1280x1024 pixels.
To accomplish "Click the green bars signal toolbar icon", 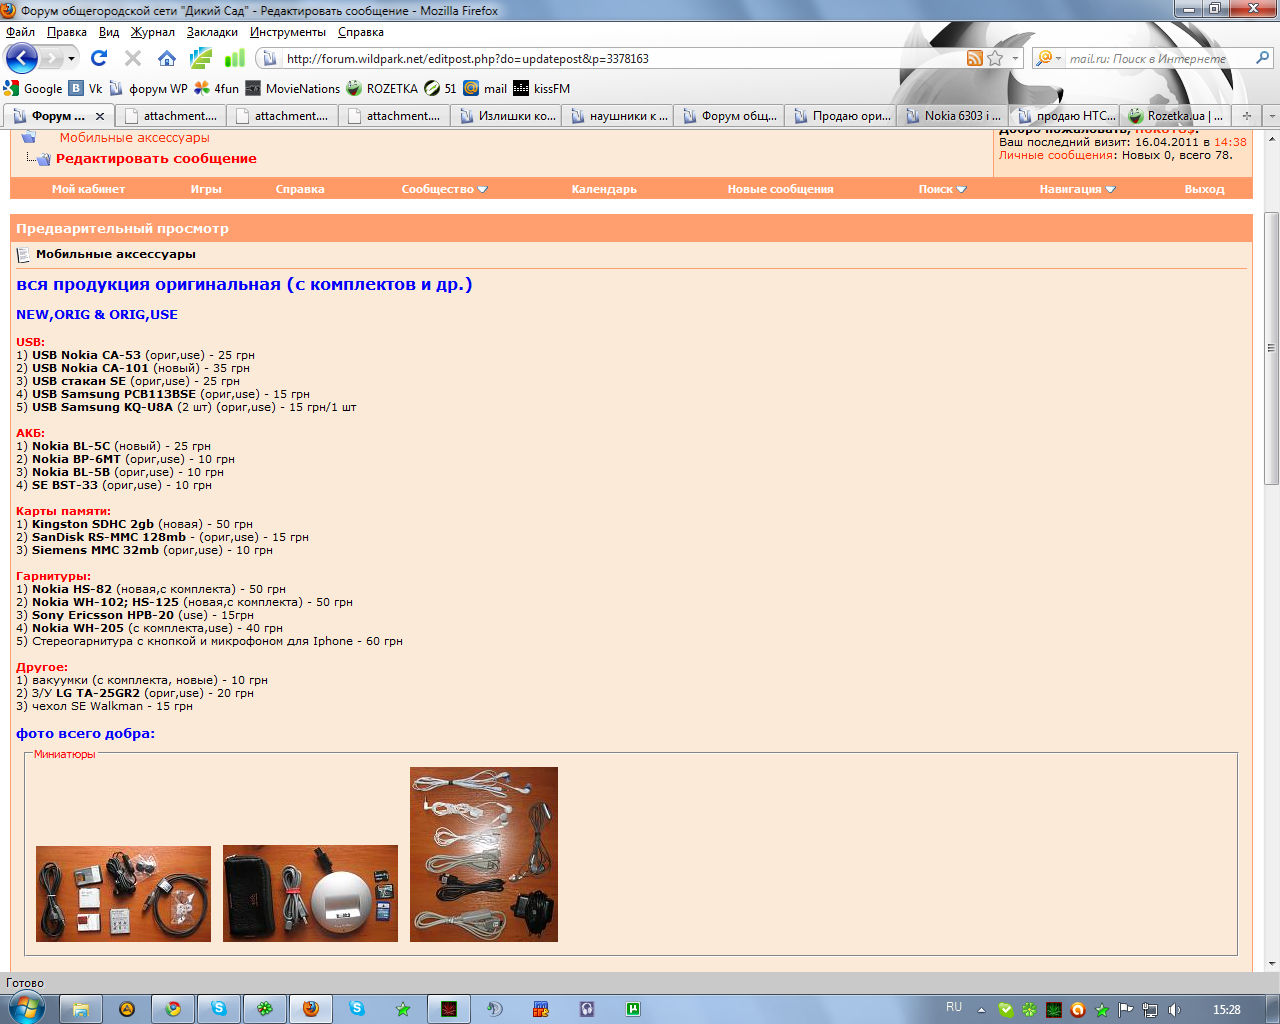I will pos(235,58).
